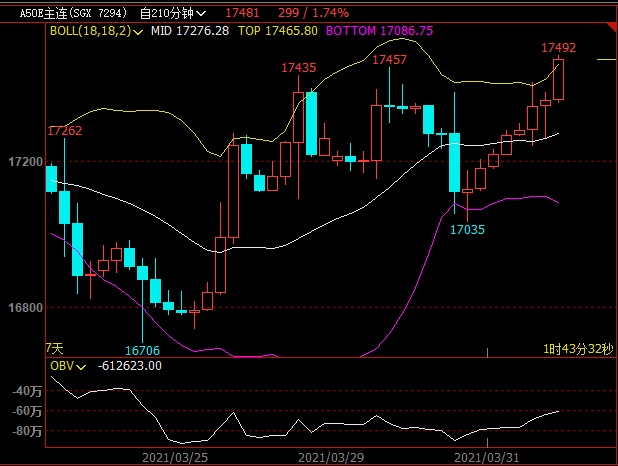Viewport: 618px width, 466px height.
Task: Click the date label 2021/03/25
Action: click(175, 458)
